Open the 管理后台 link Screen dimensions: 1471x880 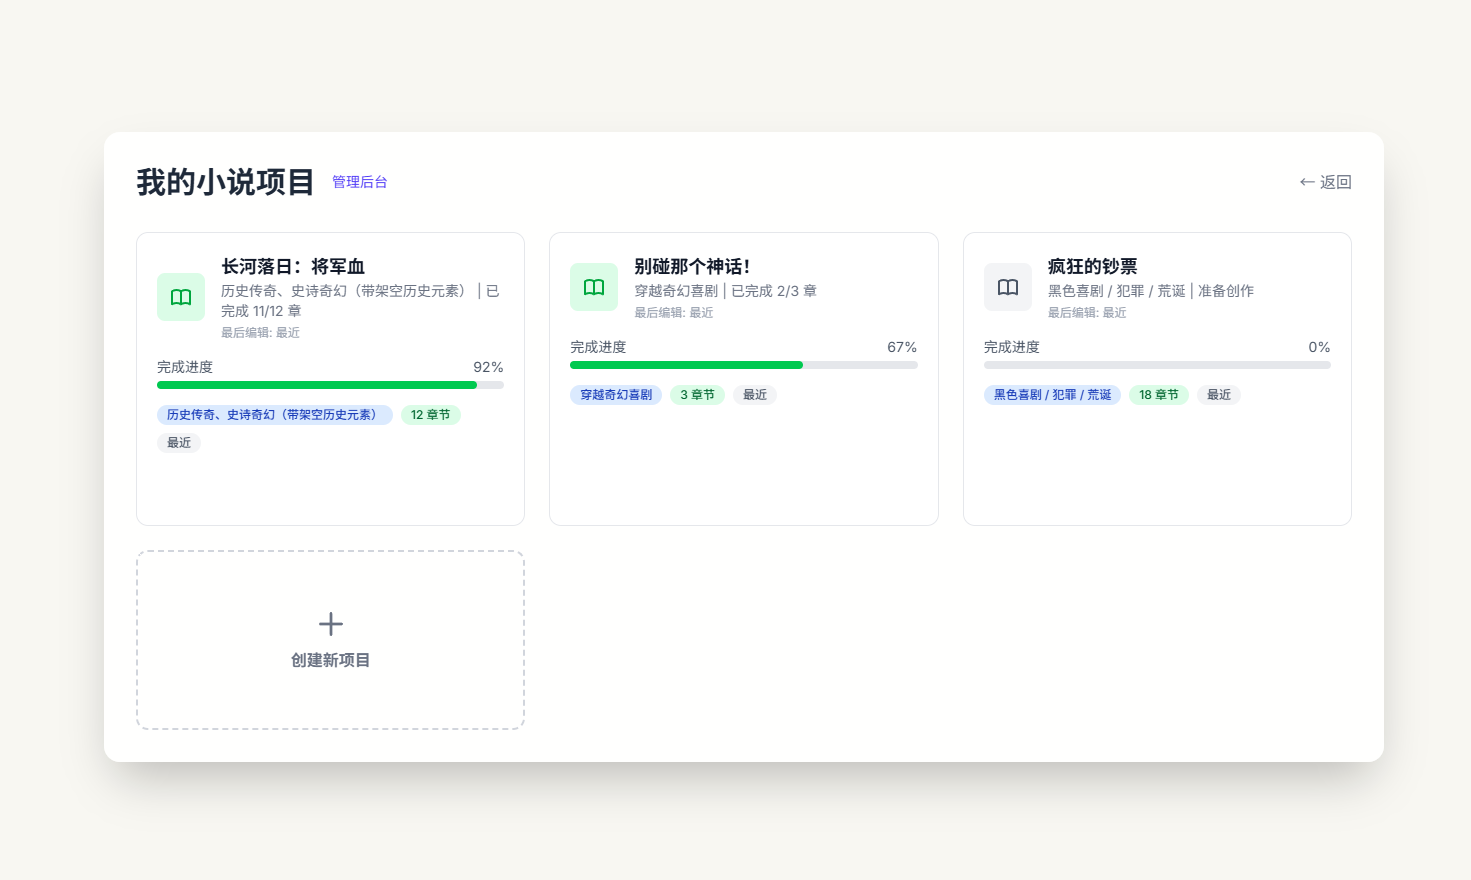tap(360, 182)
